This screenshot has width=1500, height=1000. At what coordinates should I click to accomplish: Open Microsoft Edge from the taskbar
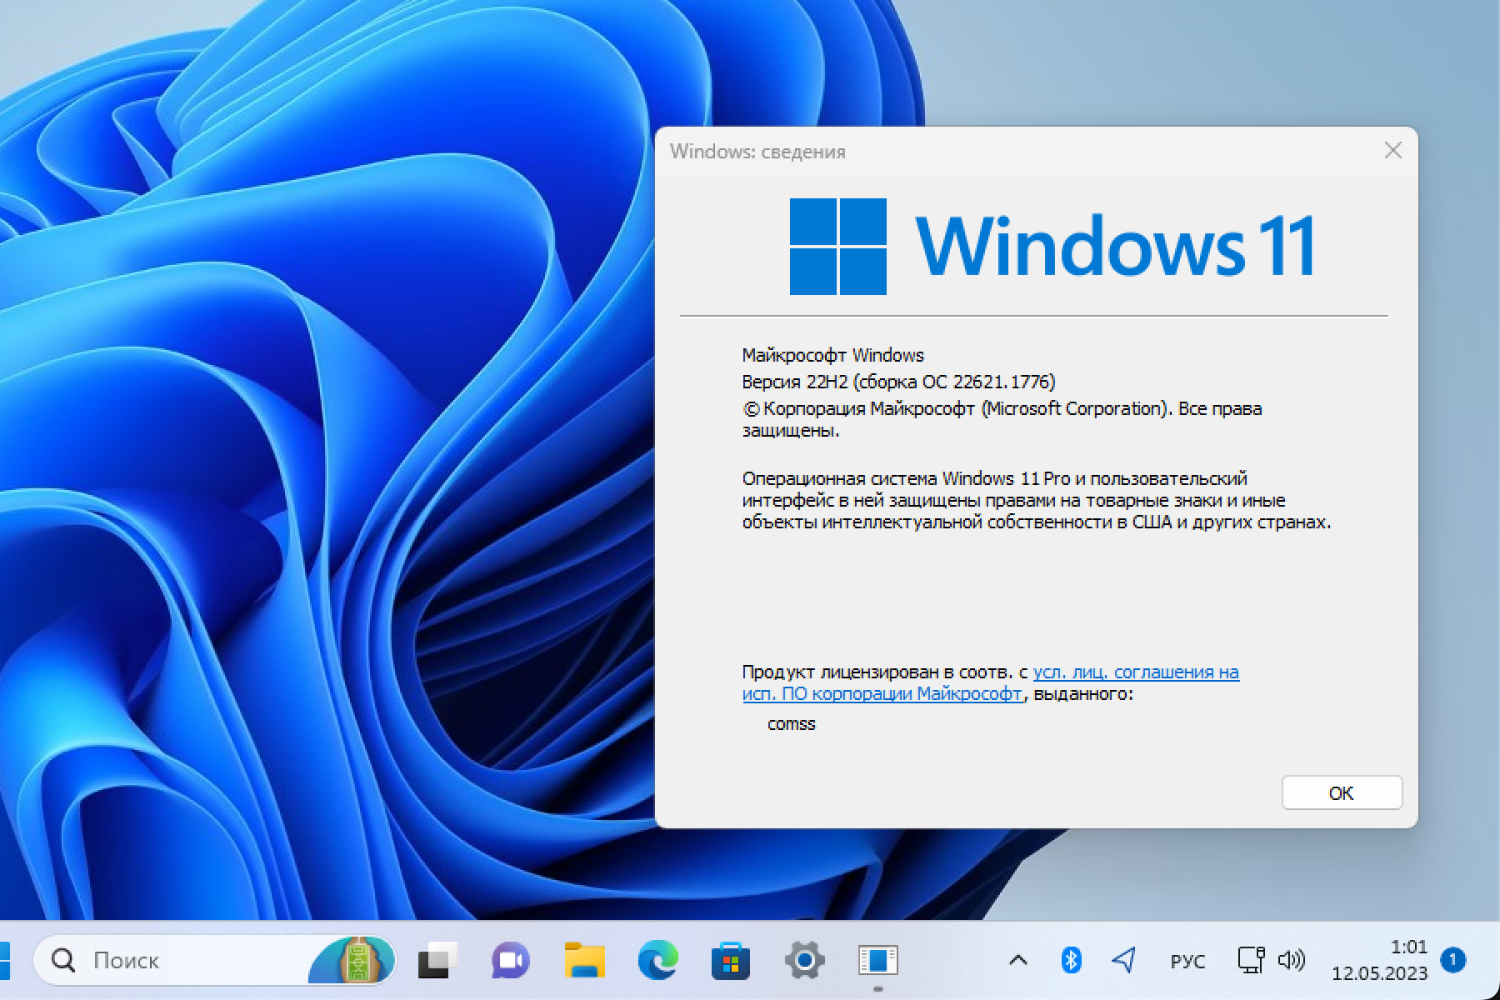(x=657, y=960)
